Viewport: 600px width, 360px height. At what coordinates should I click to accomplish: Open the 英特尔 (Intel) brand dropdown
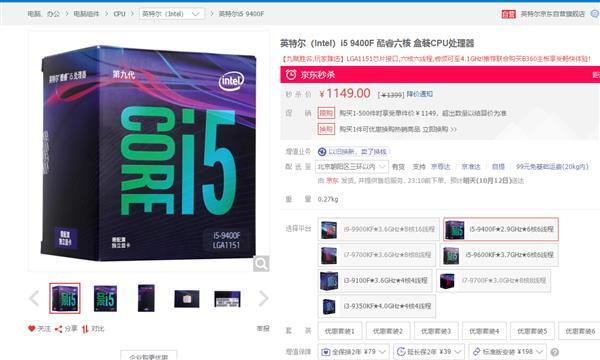tap(172, 14)
